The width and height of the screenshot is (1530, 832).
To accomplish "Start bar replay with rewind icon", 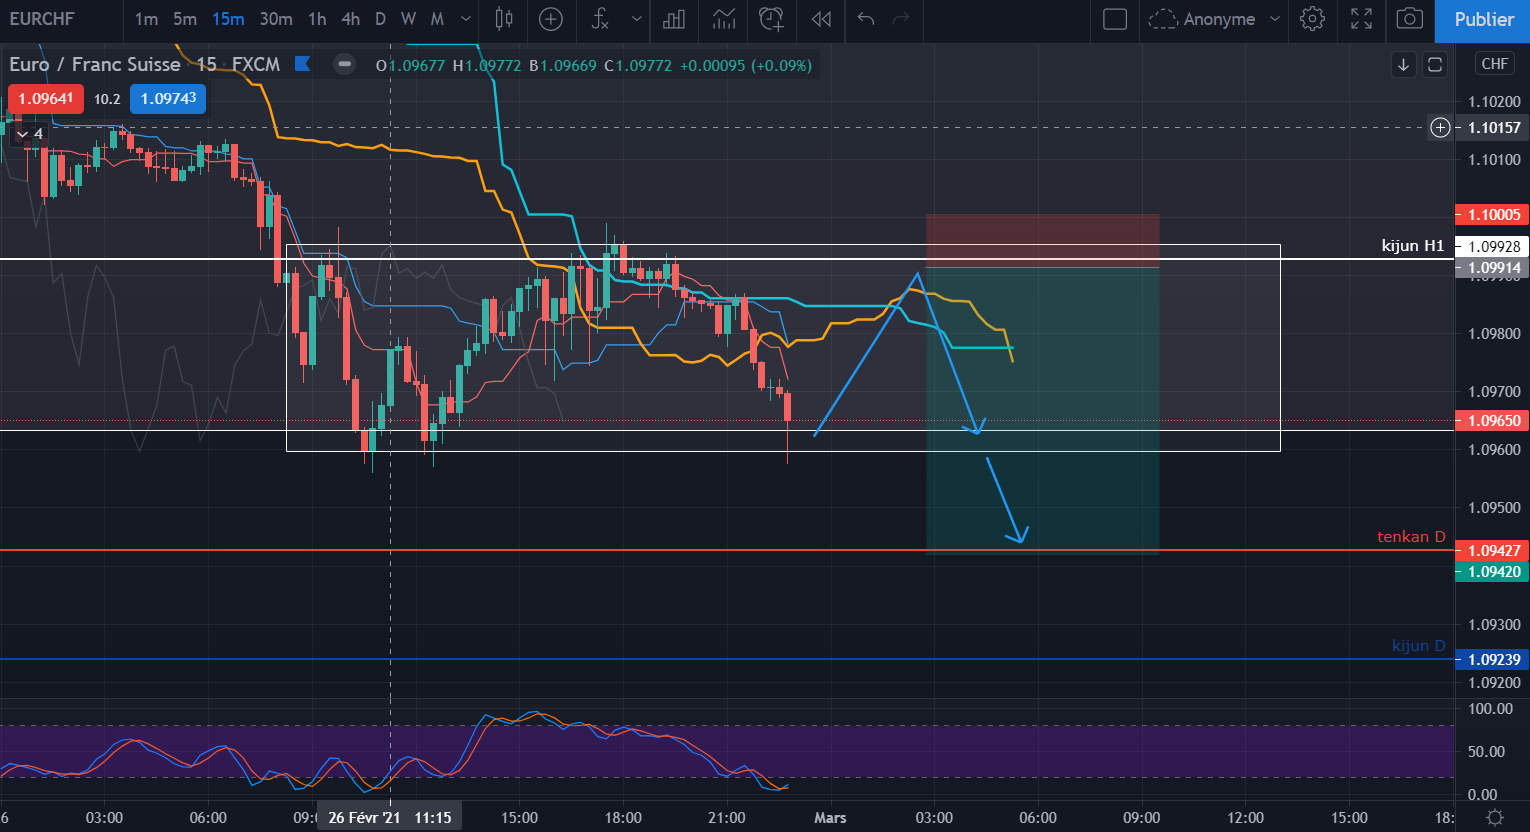I will 821,19.
